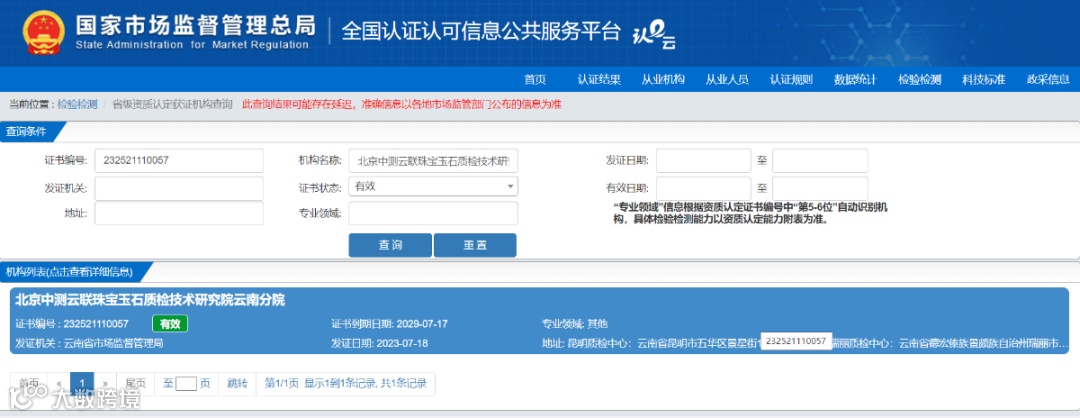Click the 尾页 last page button
Image resolution: width=1080 pixels, height=418 pixels.
pyautogui.click(x=136, y=384)
